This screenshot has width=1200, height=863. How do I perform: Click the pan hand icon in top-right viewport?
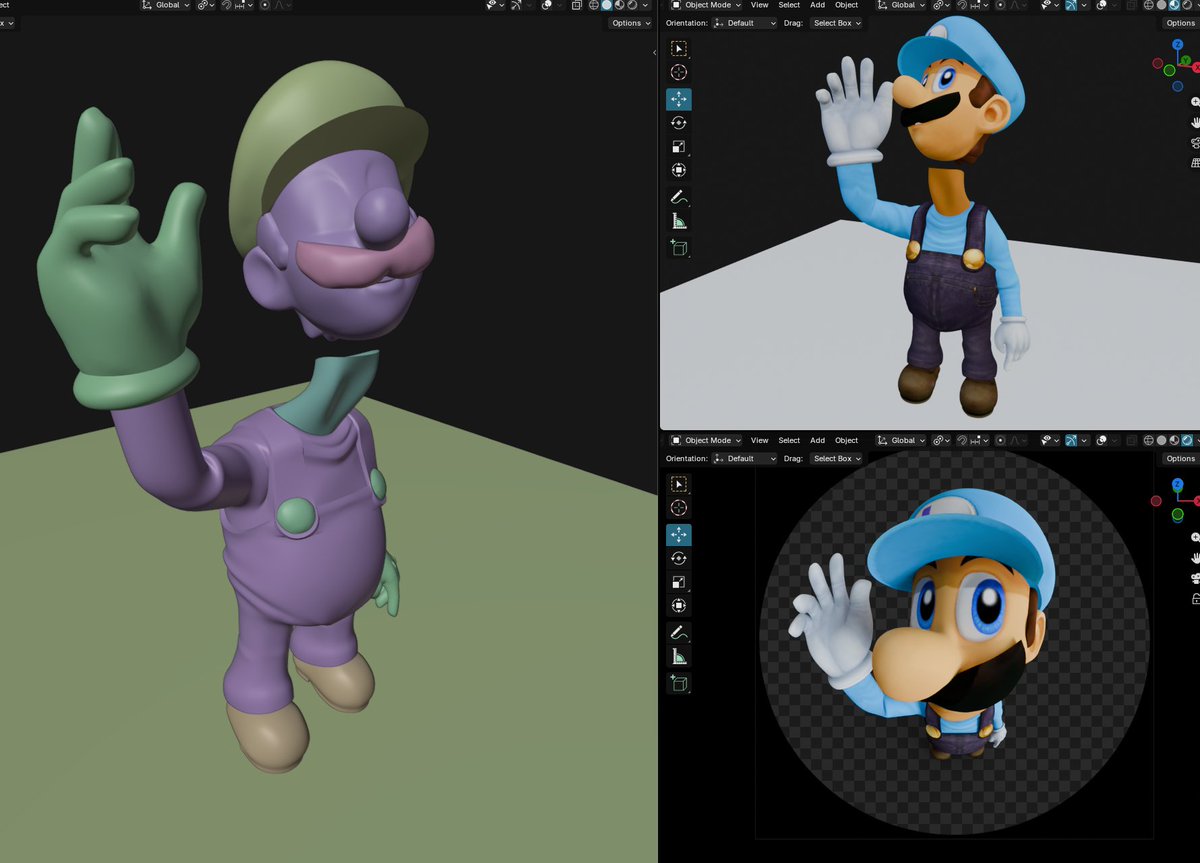click(1195, 122)
